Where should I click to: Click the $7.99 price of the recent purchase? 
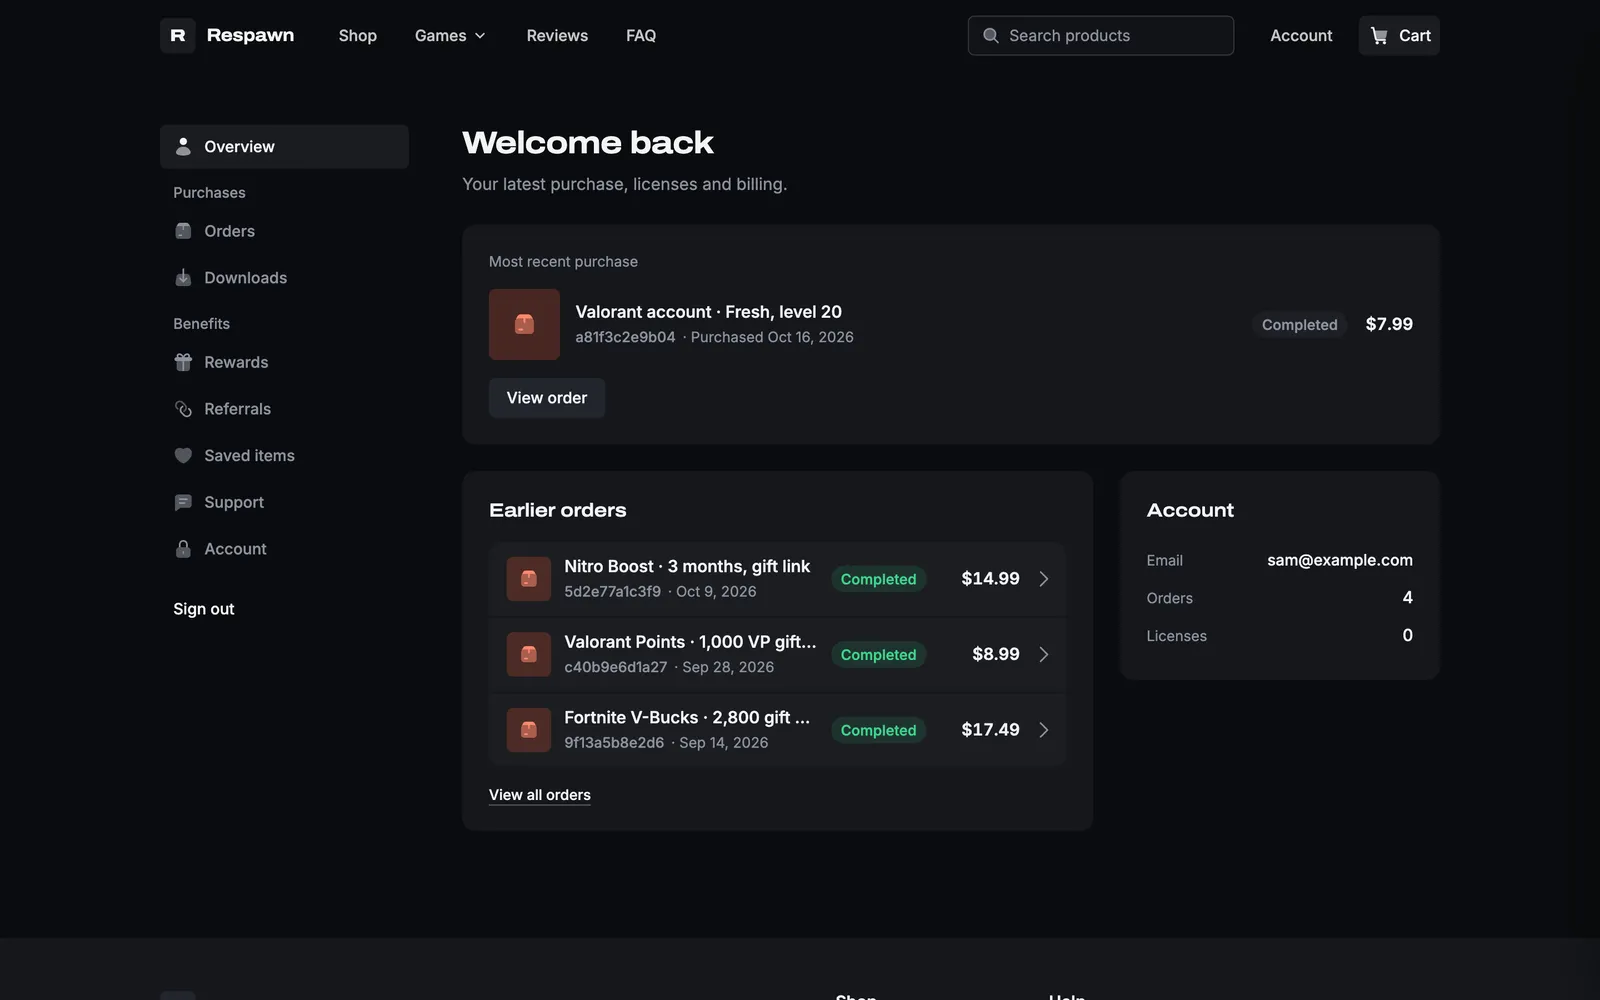1389,324
